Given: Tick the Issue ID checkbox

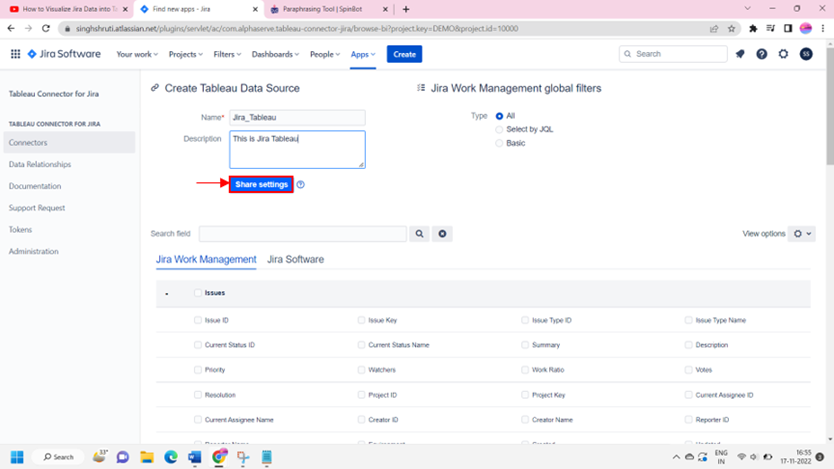Looking at the screenshot, I should coord(198,320).
